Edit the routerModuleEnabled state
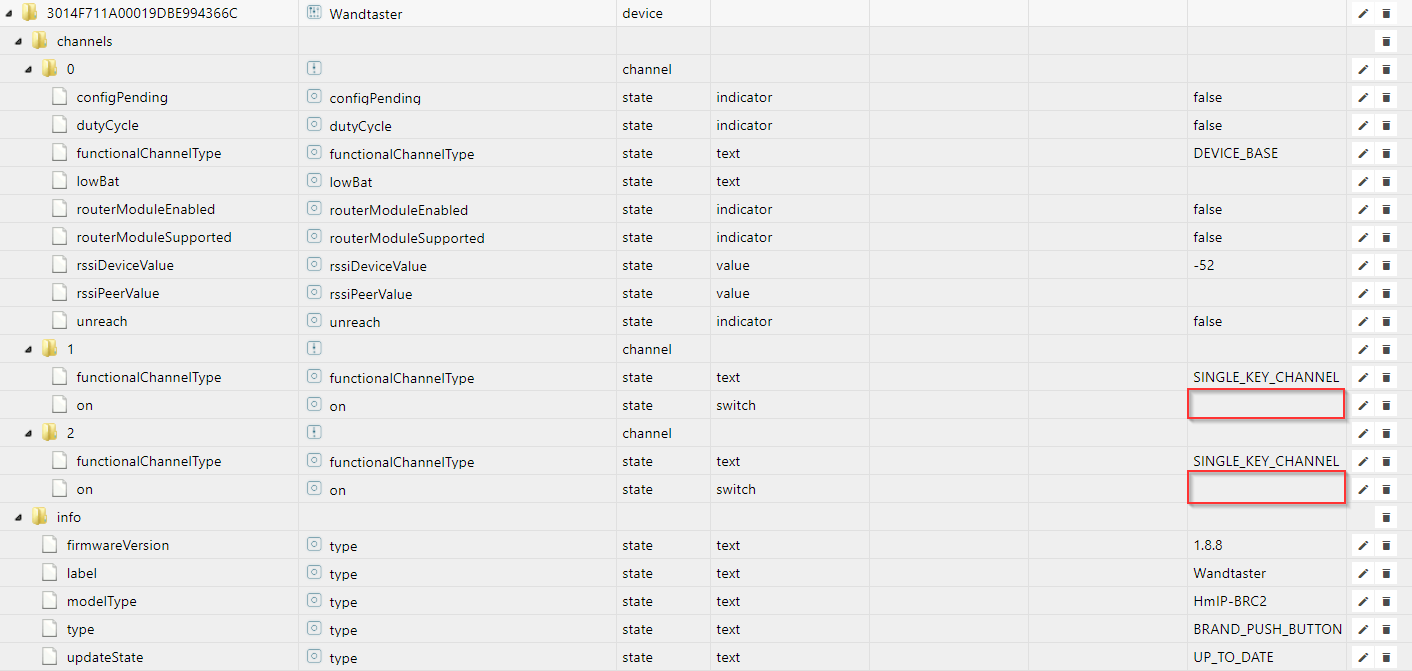1412x671 pixels. (1362, 210)
